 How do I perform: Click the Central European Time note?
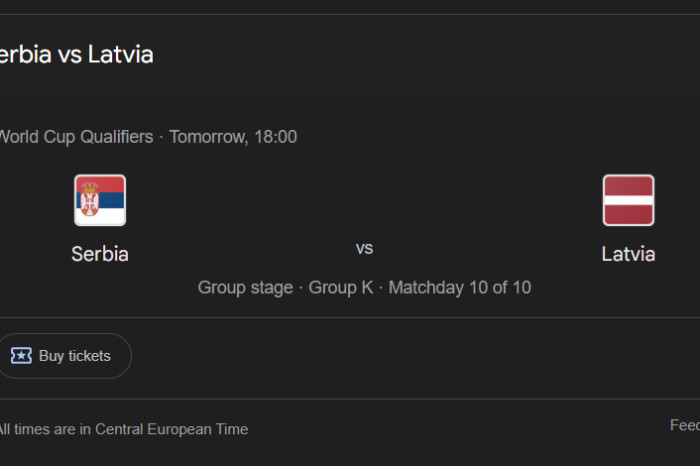pyautogui.click(x=124, y=429)
